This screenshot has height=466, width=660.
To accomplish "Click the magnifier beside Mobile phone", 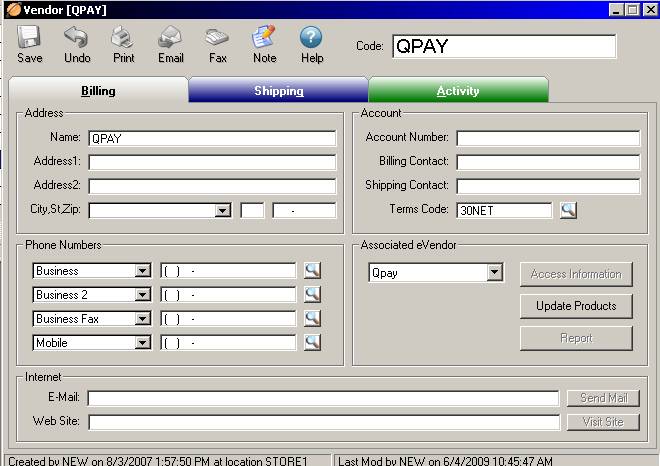I will pyautogui.click(x=312, y=342).
